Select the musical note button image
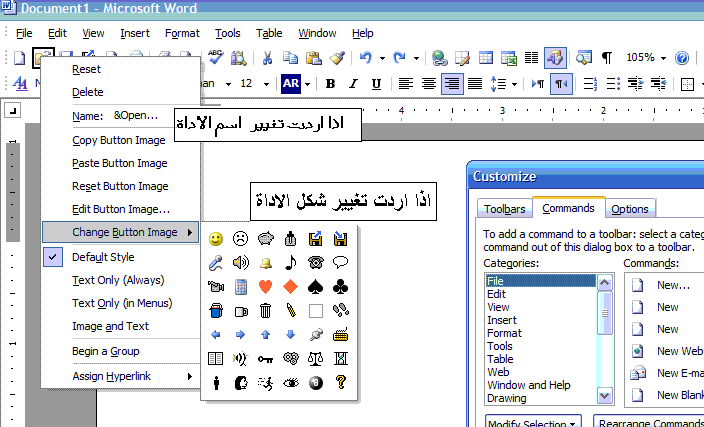704x427 pixels. click(291, 263)
